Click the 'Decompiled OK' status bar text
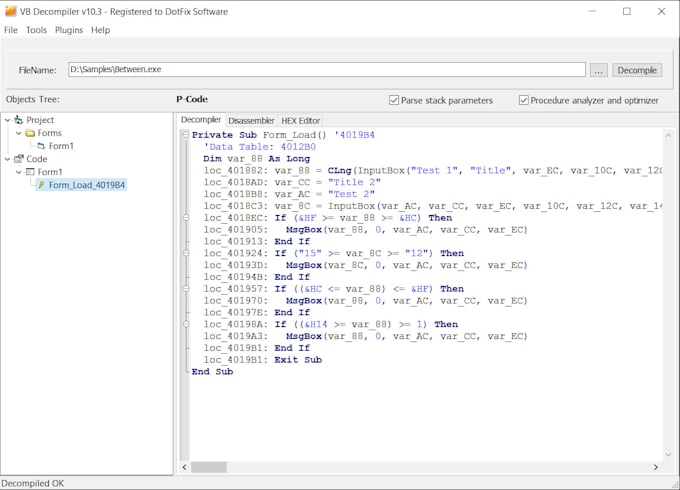The width and height of the screenshot is (680, 490). [33, 483]
